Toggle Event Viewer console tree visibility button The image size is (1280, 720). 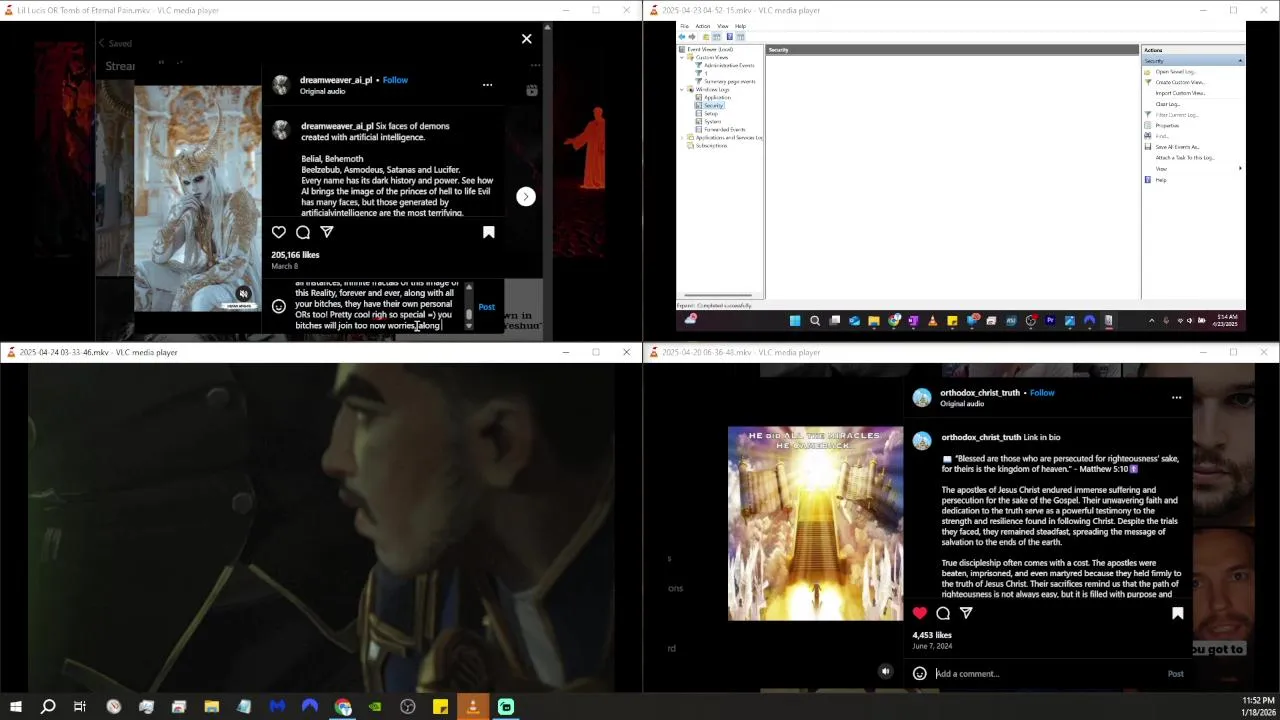pyautogui.click(x=716, y=37)
